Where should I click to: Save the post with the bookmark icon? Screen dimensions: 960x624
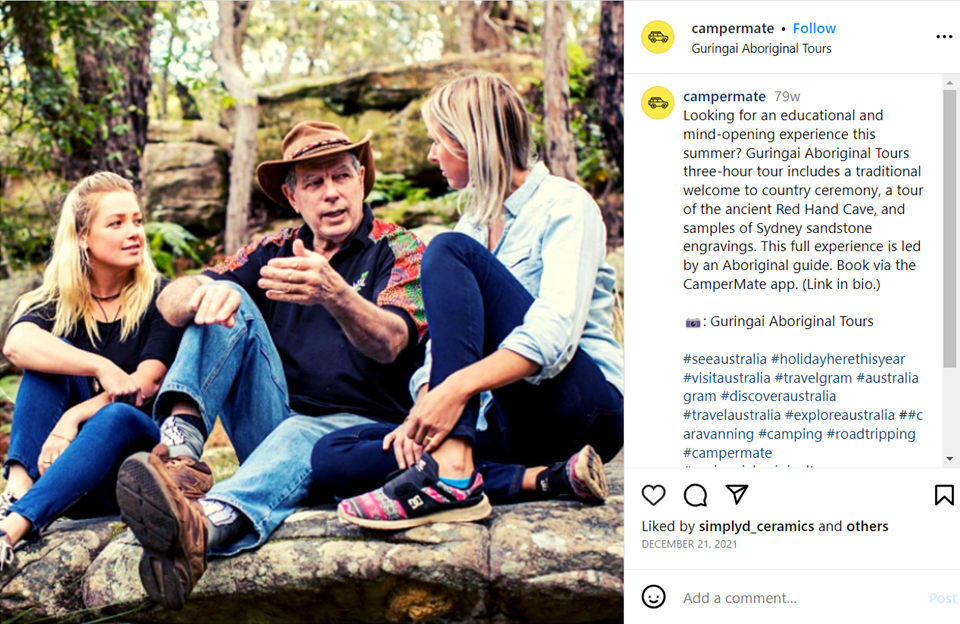pyautogui.click(x=943, y=495)
